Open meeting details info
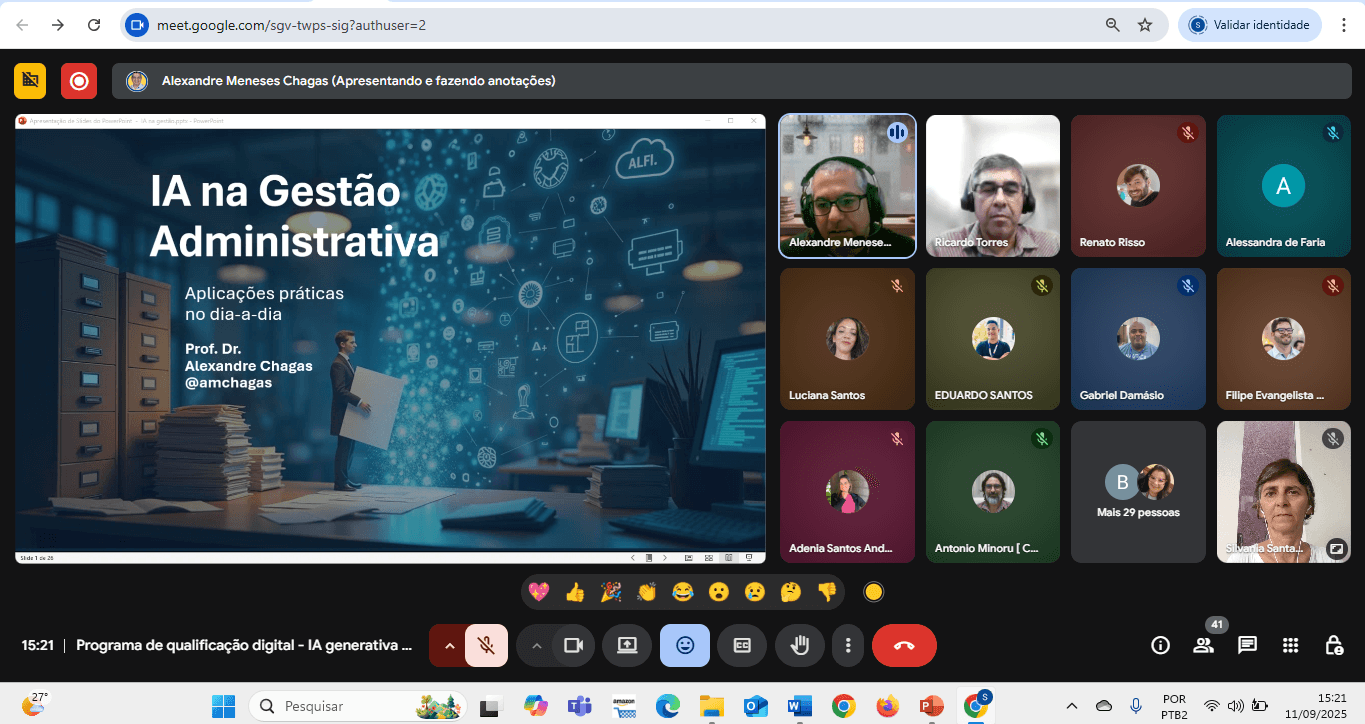Image resolution: width=1365 pixels, height=724 pixels. (1160, 645)
